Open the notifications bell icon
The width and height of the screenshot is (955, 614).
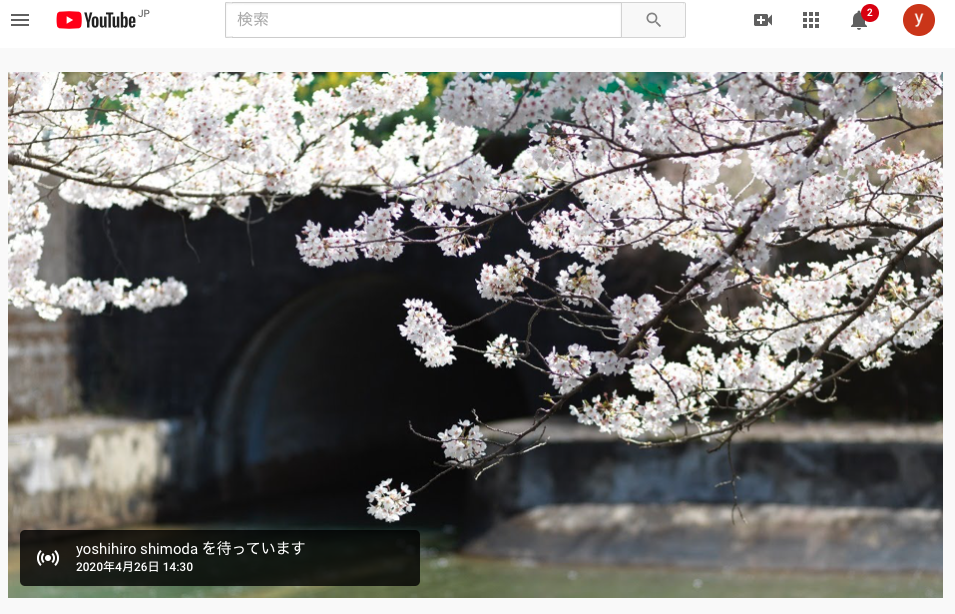pyautogui.click(x=859, y=19)
